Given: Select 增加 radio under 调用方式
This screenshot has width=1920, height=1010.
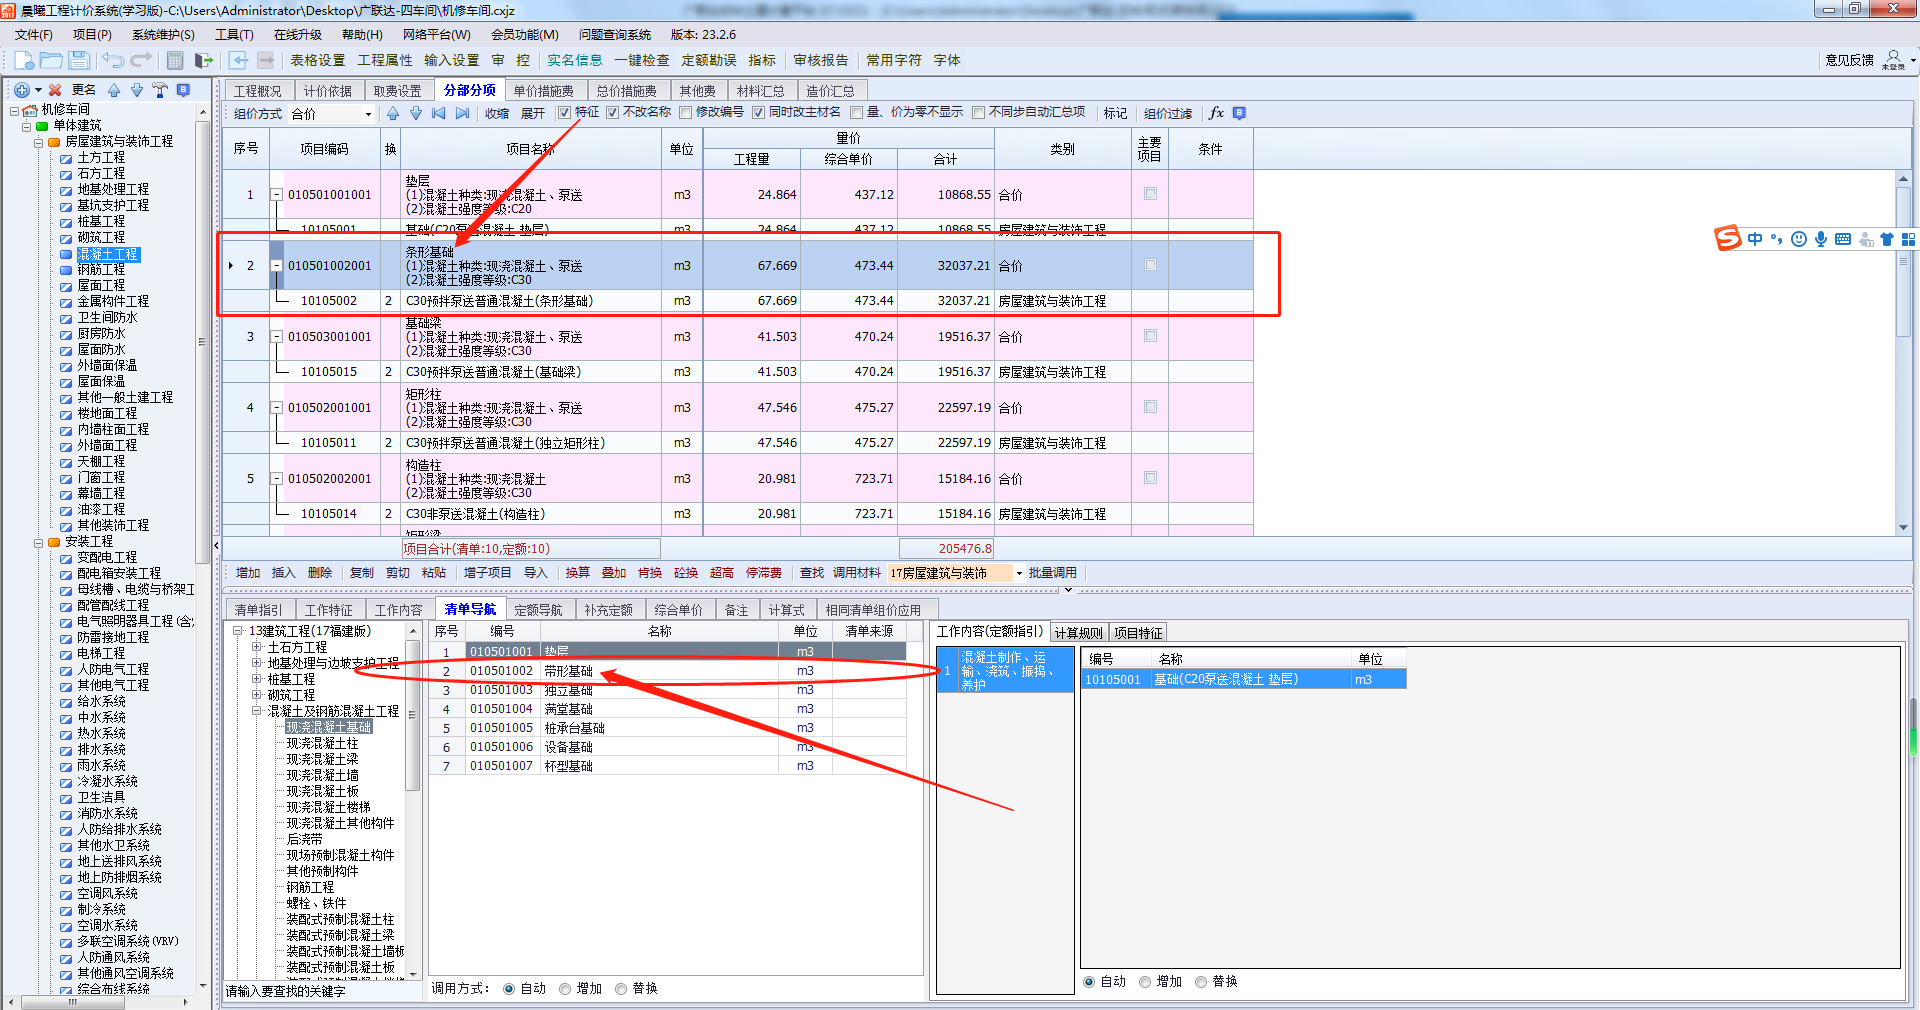Looking at the screenshot, I should (565, 989).
